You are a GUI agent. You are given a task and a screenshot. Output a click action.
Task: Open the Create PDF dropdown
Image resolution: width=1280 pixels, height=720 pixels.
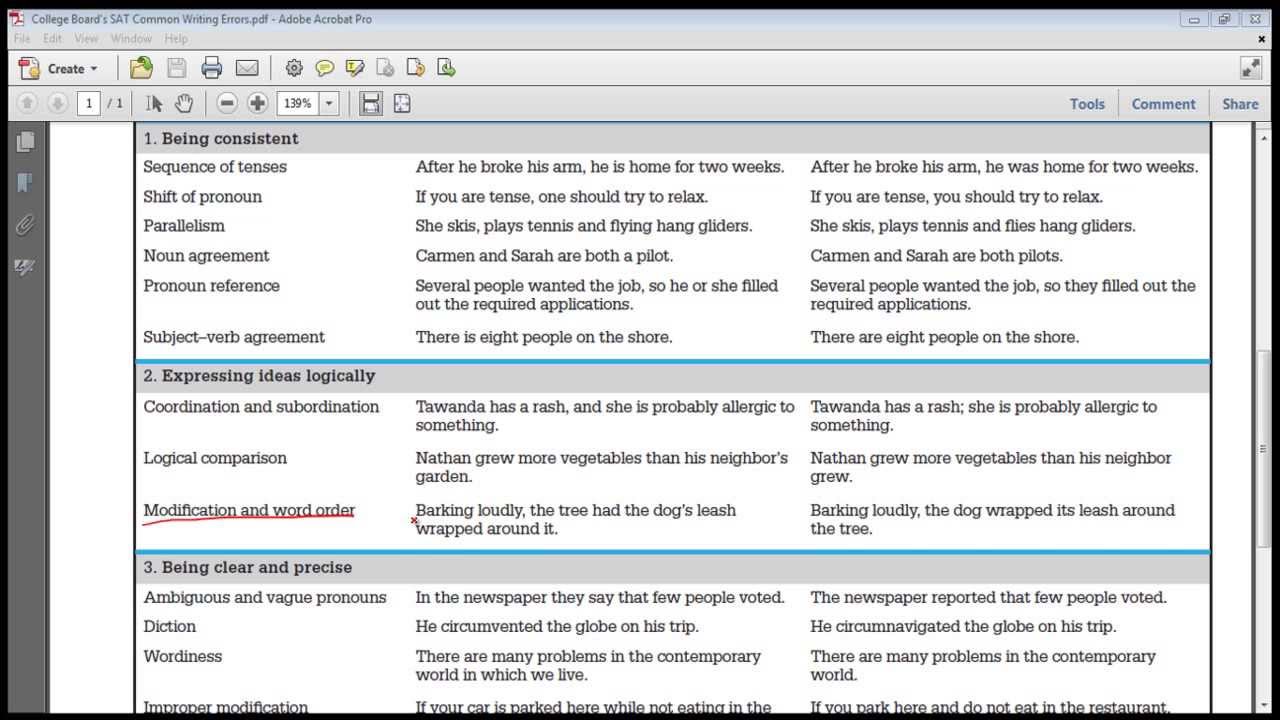pos(59,68)
